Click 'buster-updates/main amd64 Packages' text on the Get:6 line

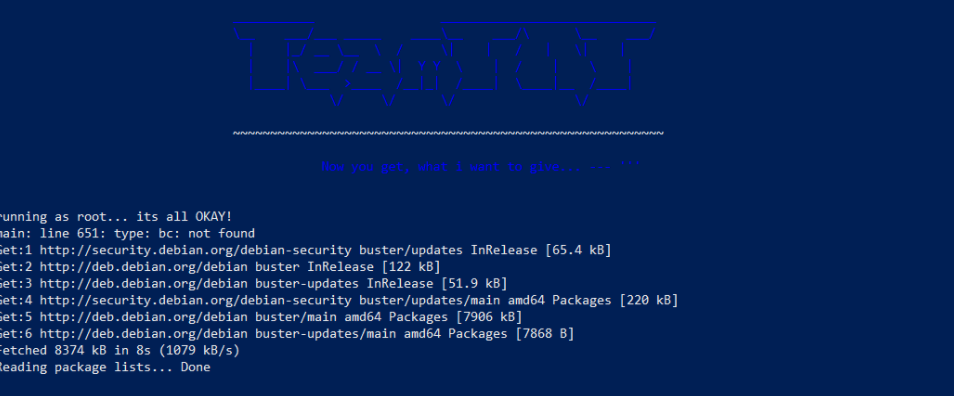[x=381, y=333]
